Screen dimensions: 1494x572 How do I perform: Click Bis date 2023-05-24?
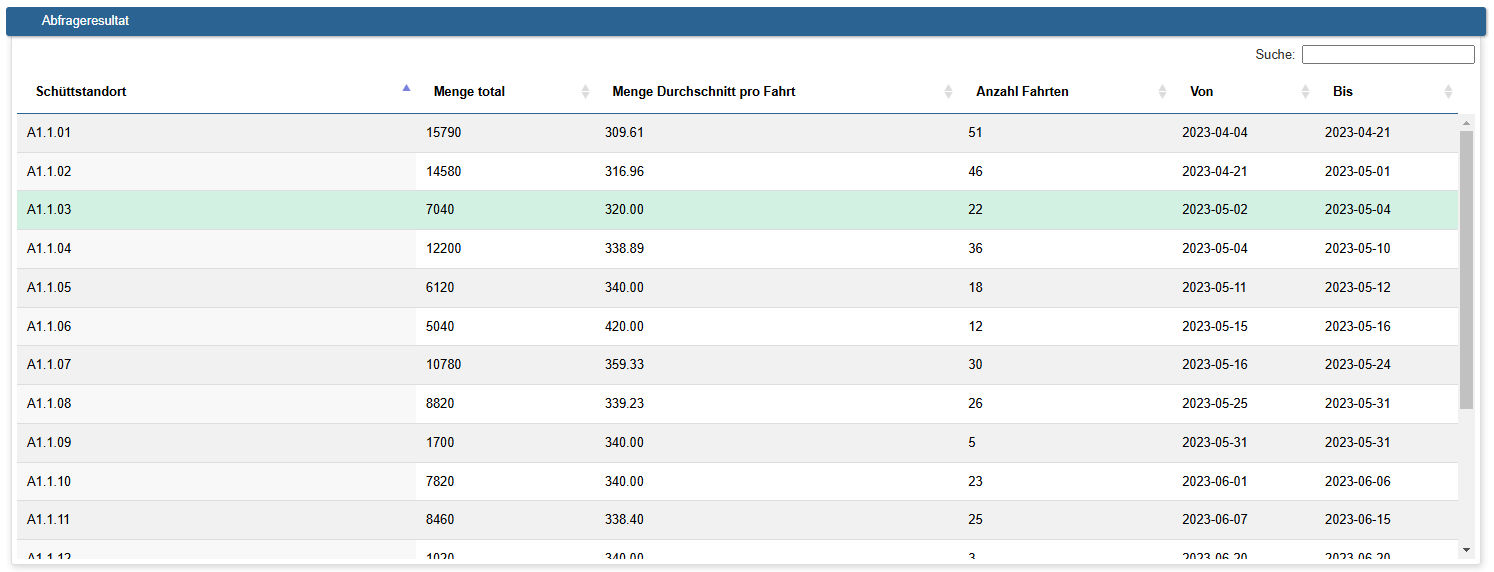1358,365
